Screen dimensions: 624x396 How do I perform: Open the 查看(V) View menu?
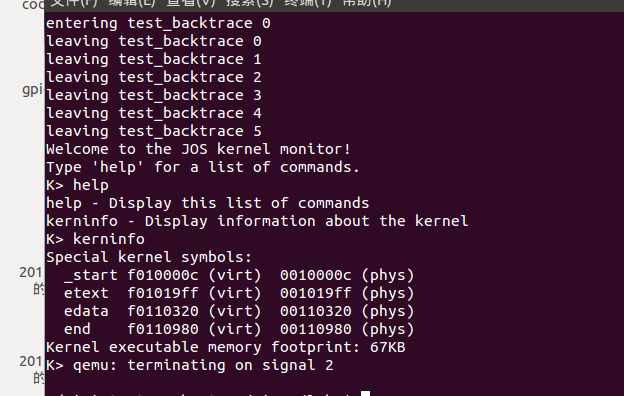[191, 3]
